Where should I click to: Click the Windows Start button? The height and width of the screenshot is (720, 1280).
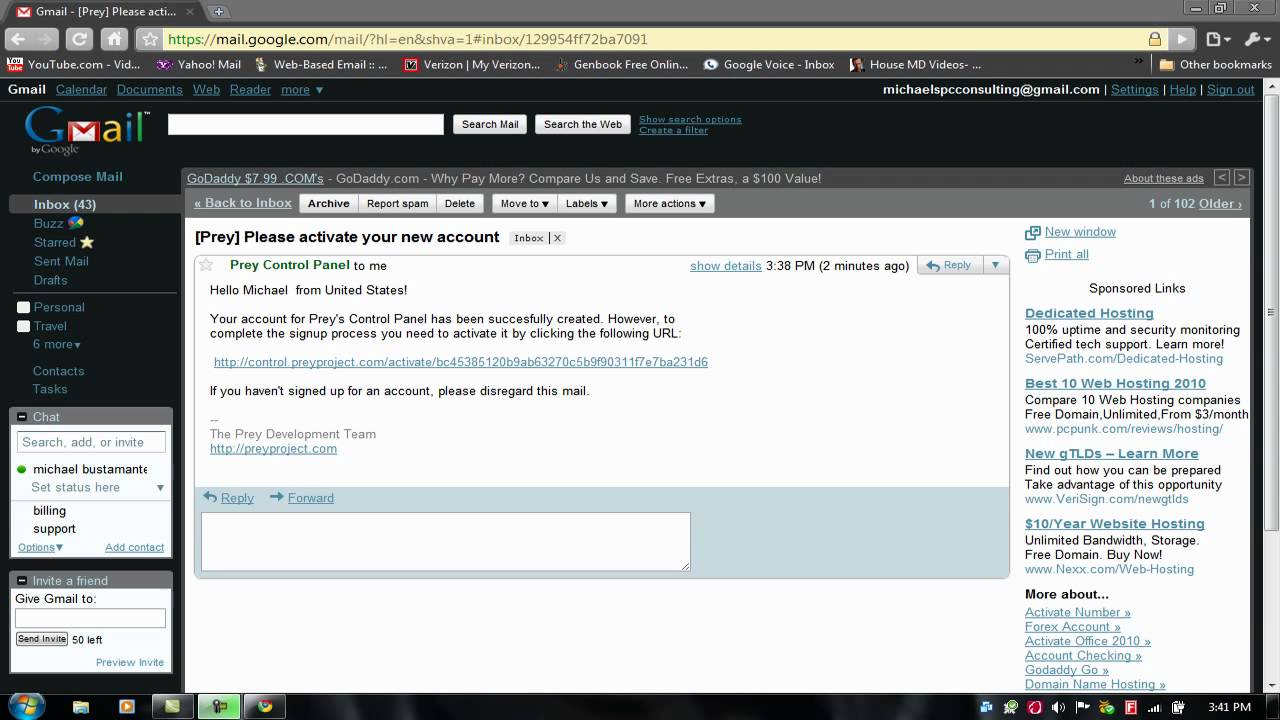[26, 706]
